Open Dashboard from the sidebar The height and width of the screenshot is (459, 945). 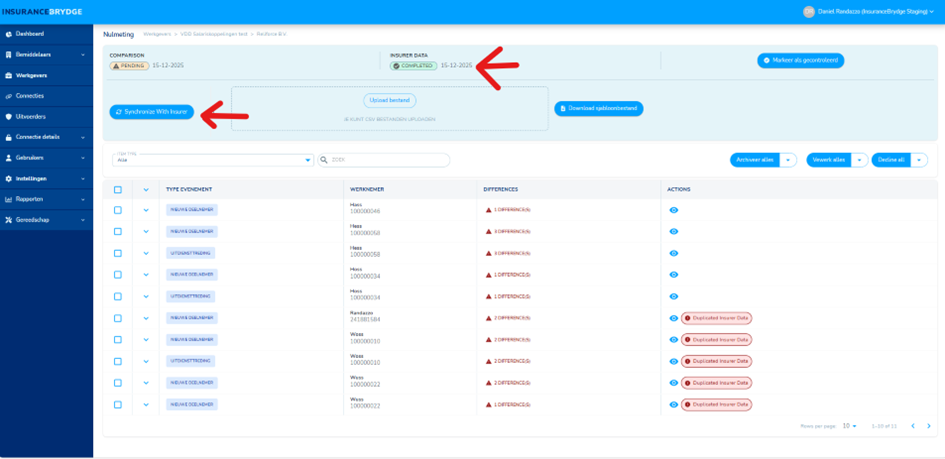coord(46,34)
